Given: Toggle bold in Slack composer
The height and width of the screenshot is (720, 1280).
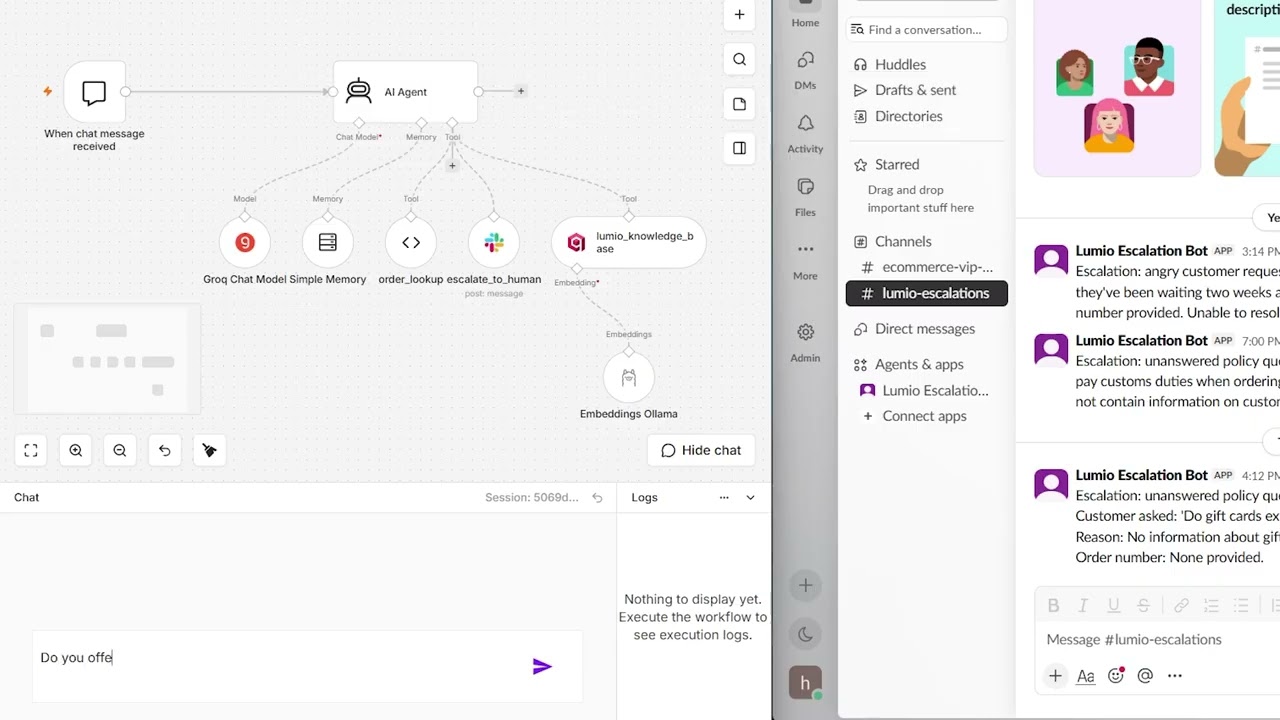Looking at the screenshot, I should coord(1053,605).
